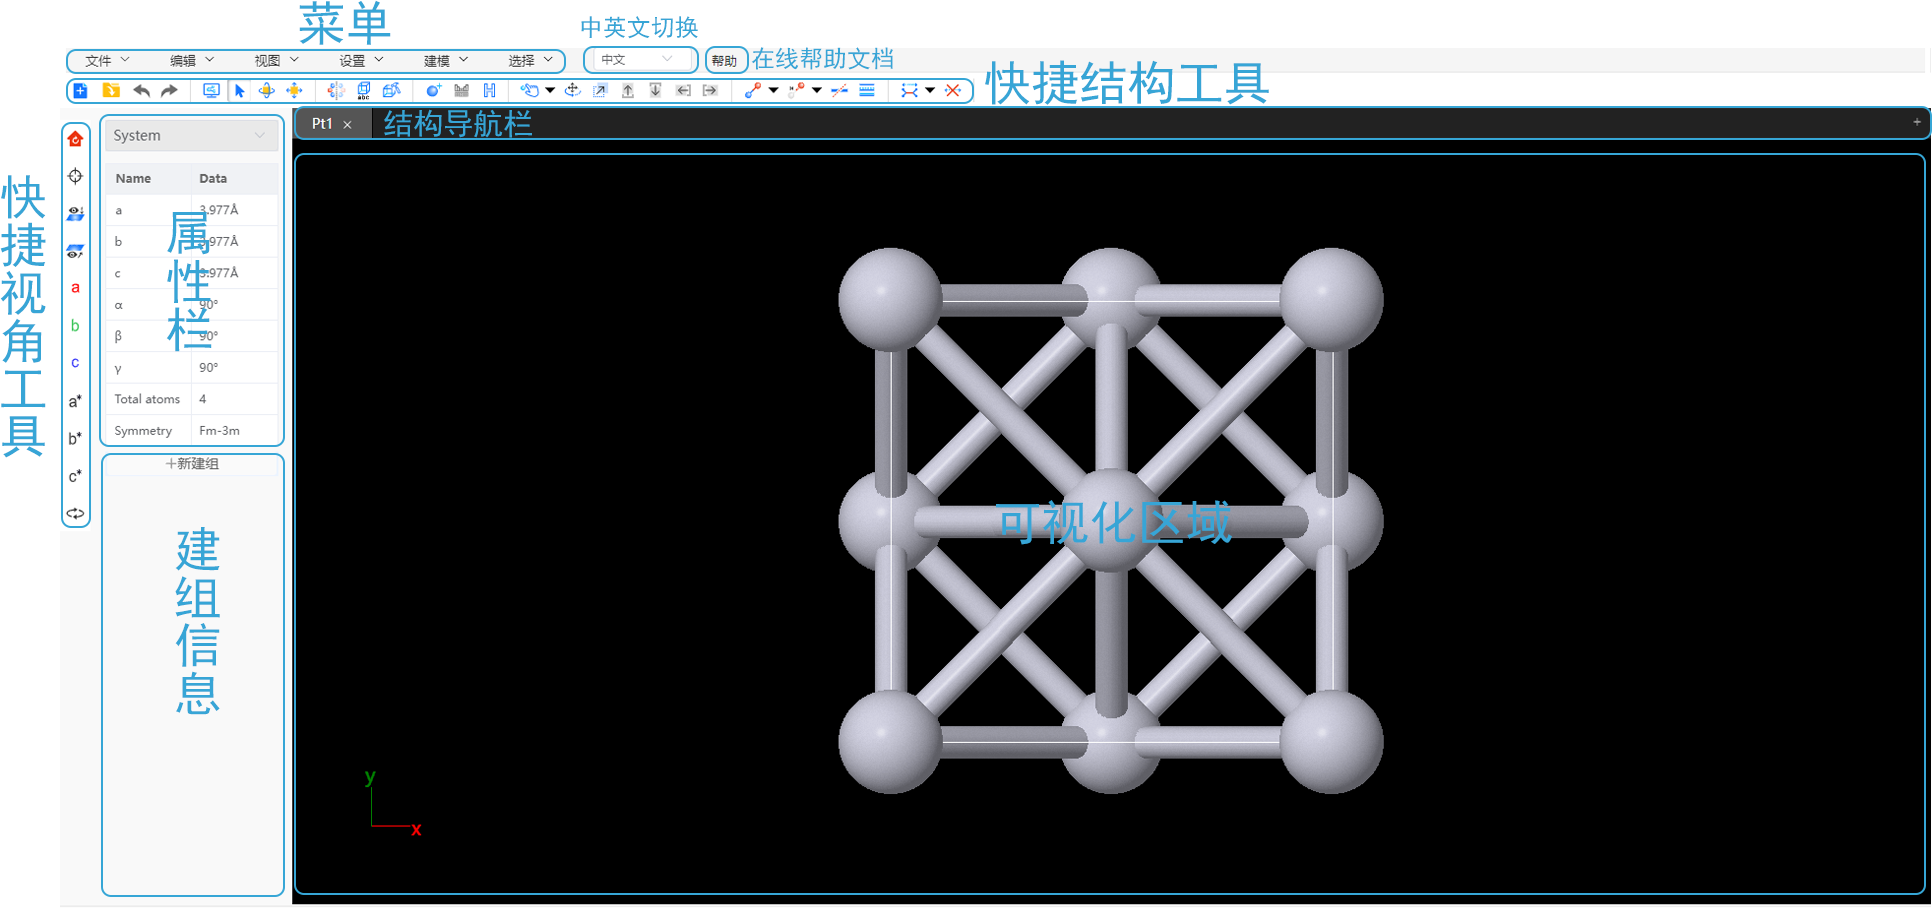This screenshot has height=908, width=1932.
Task: Click the monitor display icon in the toolbar
Action: pos(211,91)
